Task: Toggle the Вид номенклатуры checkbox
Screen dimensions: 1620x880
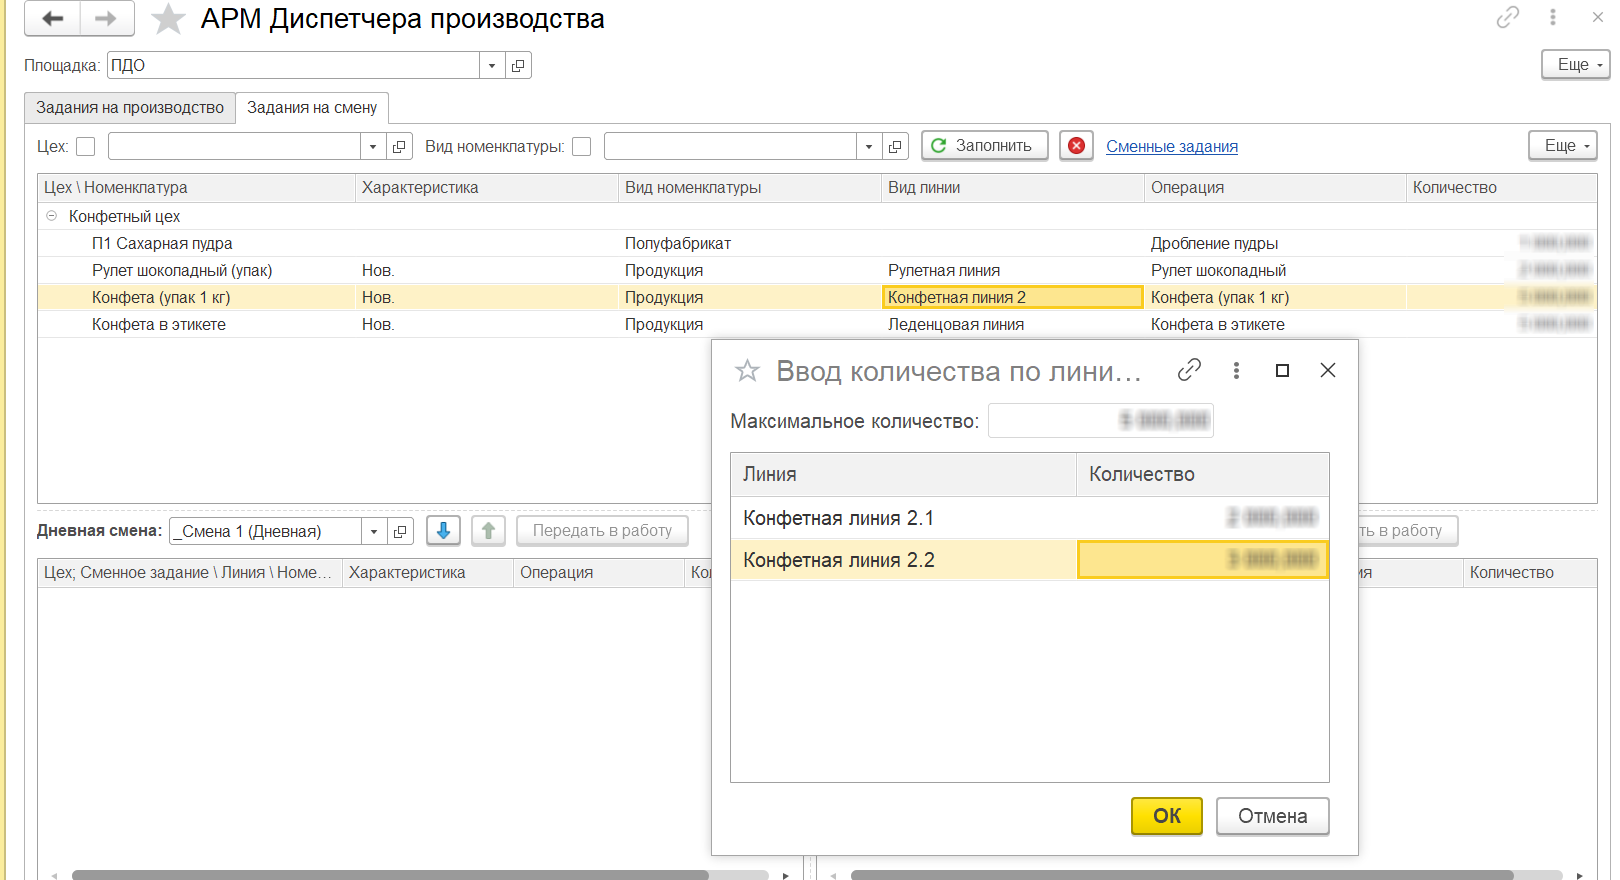Action: (x=582, y=147)
